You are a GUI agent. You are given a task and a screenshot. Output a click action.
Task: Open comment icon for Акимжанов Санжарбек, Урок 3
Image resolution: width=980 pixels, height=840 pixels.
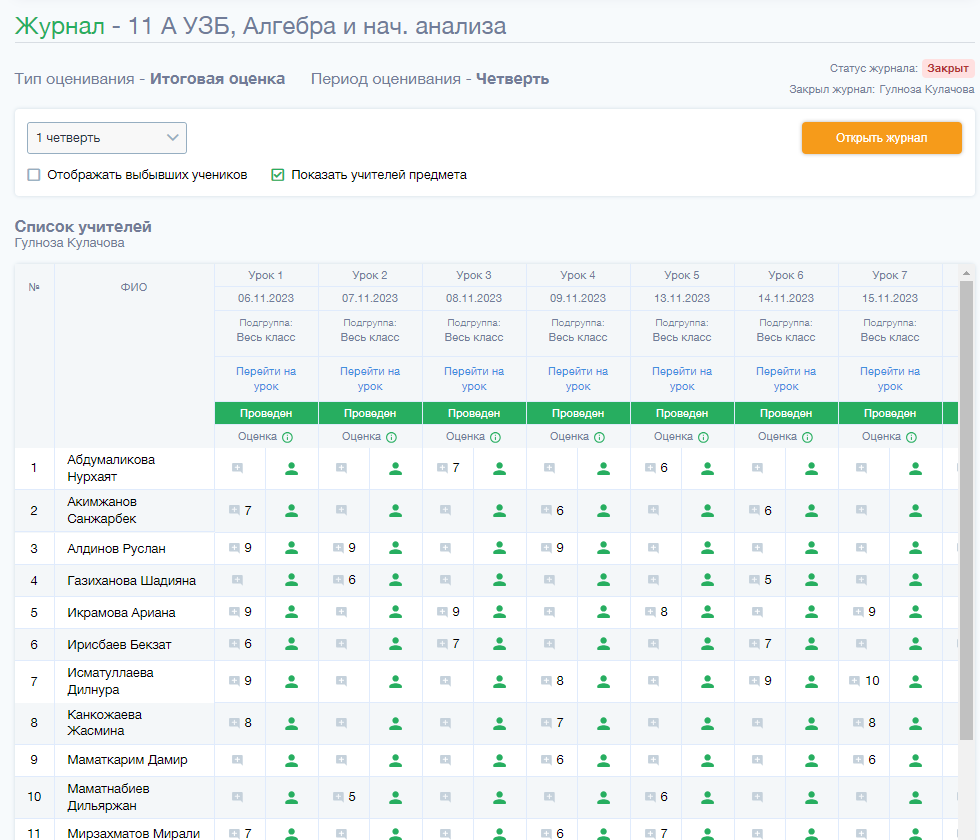[x=446, y=510]
